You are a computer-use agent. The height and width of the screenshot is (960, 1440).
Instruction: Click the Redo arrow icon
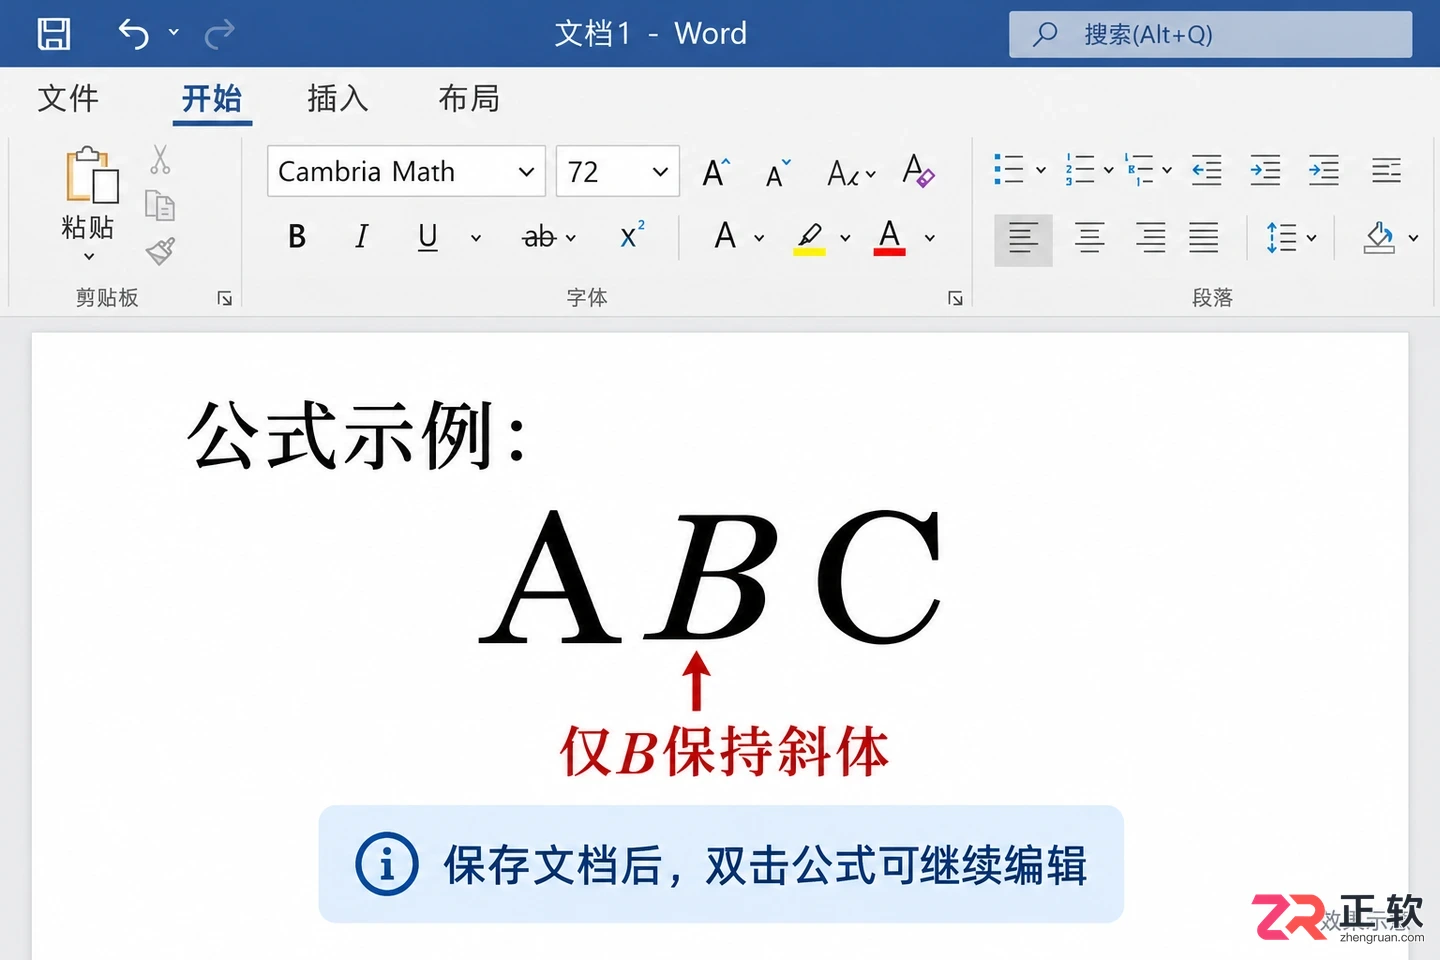(219, 34)
